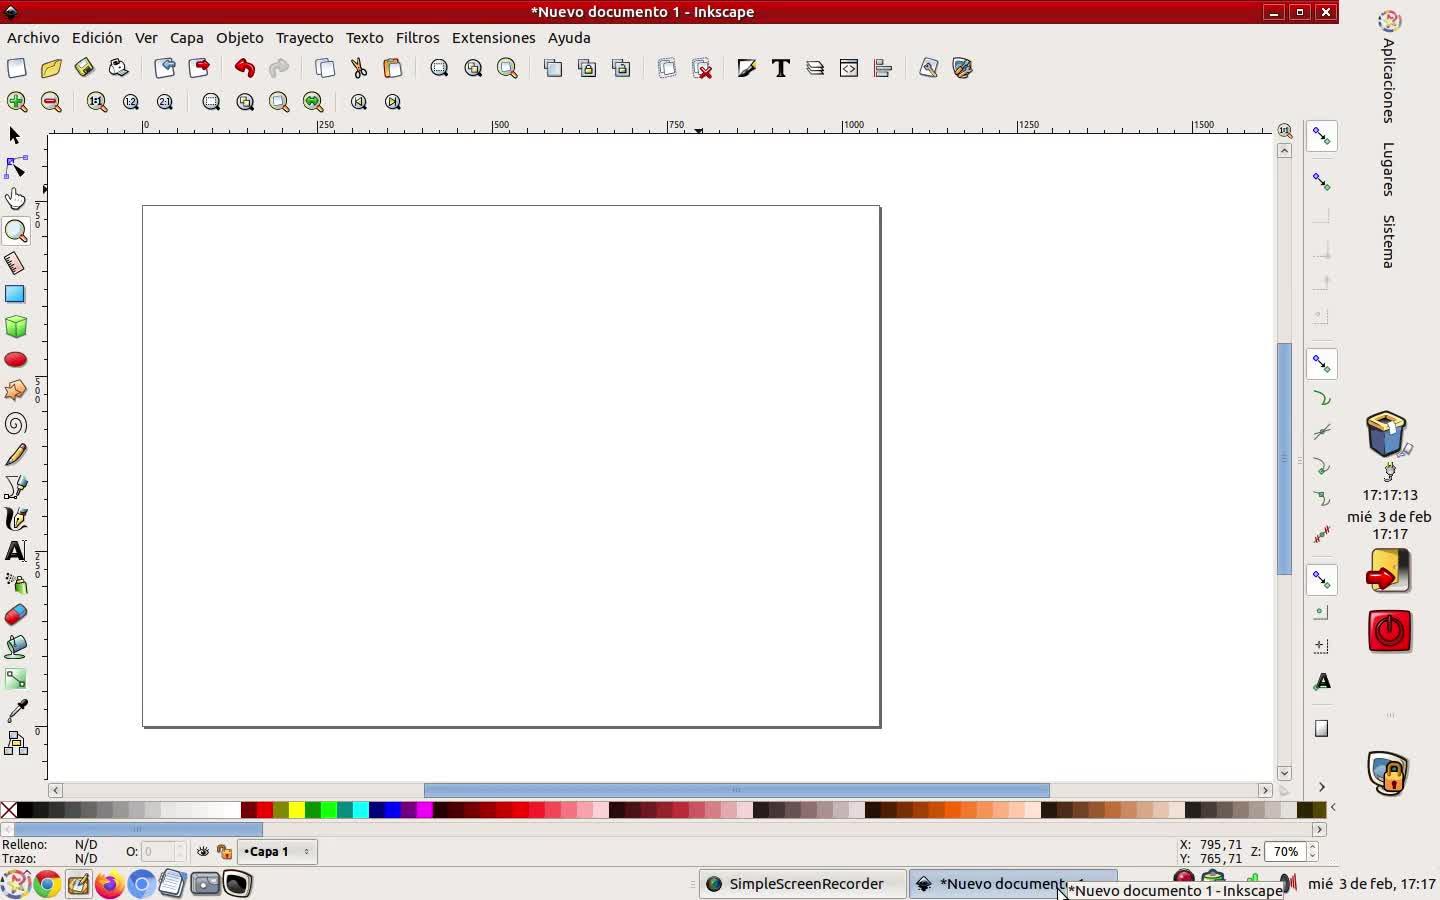Select the Rectangle tool
This screenshot has height=900, width=1440.
point(15,294)
